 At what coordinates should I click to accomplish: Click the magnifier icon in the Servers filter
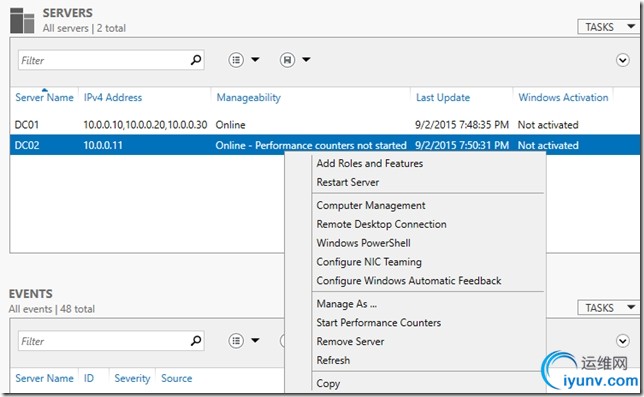[x=196, y=60]
